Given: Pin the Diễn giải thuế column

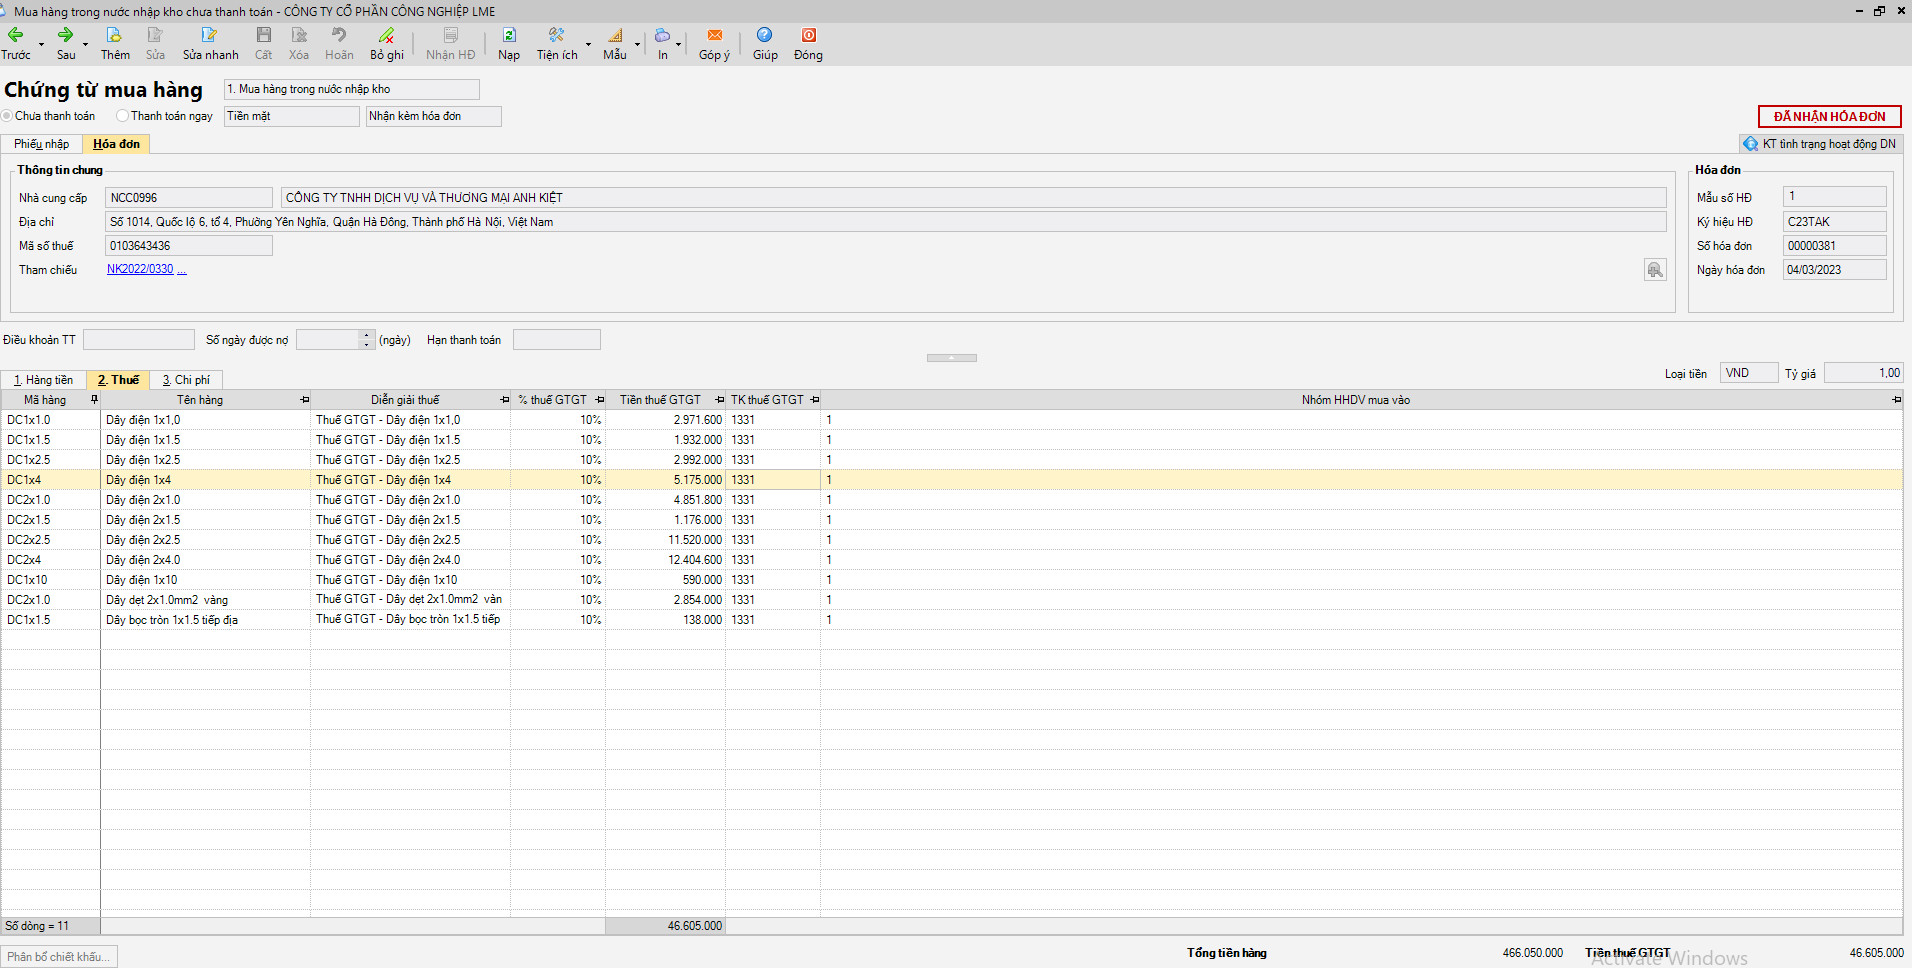Looking at the screenshot, I should click(x=504, y=400).
